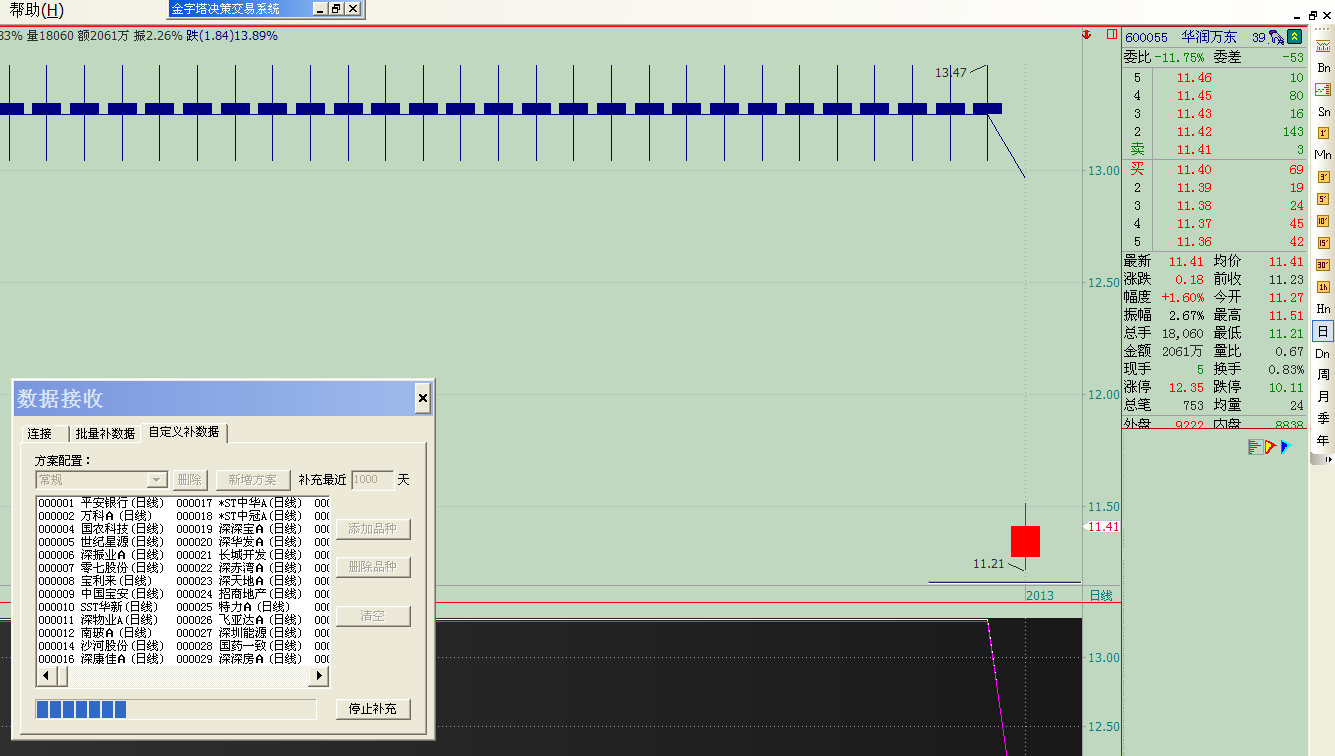1335x756 pixels.
Task: Switch to the 5-minute chart period
Action: tap(1322, 199)
